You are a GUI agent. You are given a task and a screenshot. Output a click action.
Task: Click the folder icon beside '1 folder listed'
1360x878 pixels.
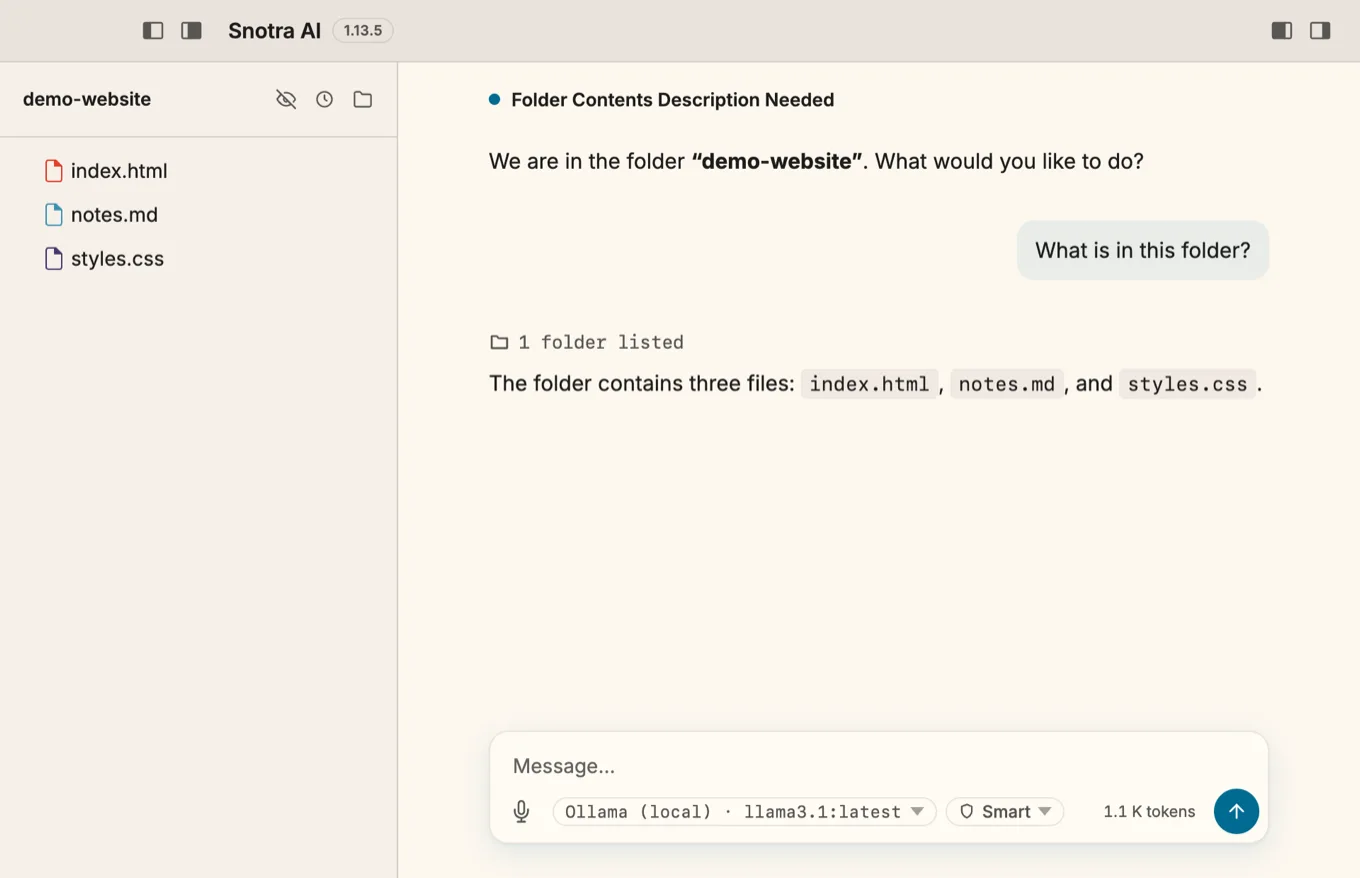(x=499, y=342)
